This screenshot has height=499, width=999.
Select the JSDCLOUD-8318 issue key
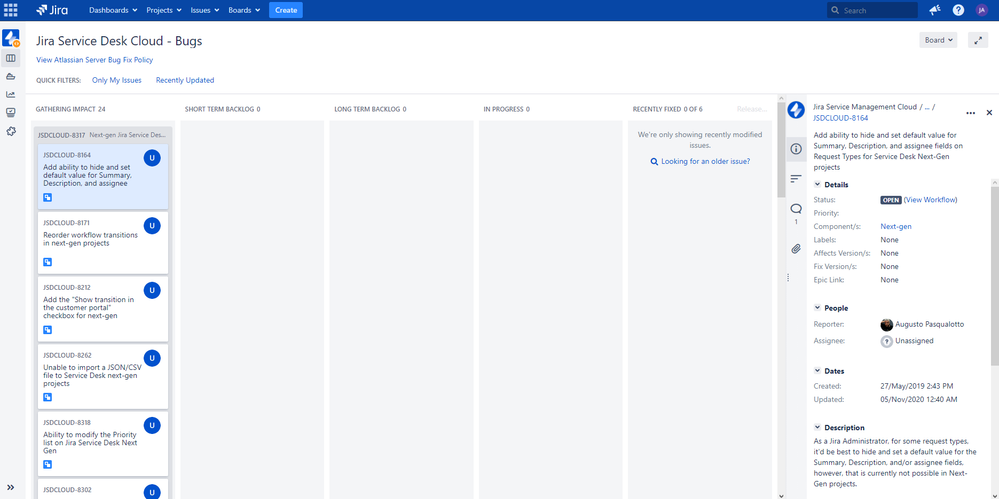(x=67, y=423)
